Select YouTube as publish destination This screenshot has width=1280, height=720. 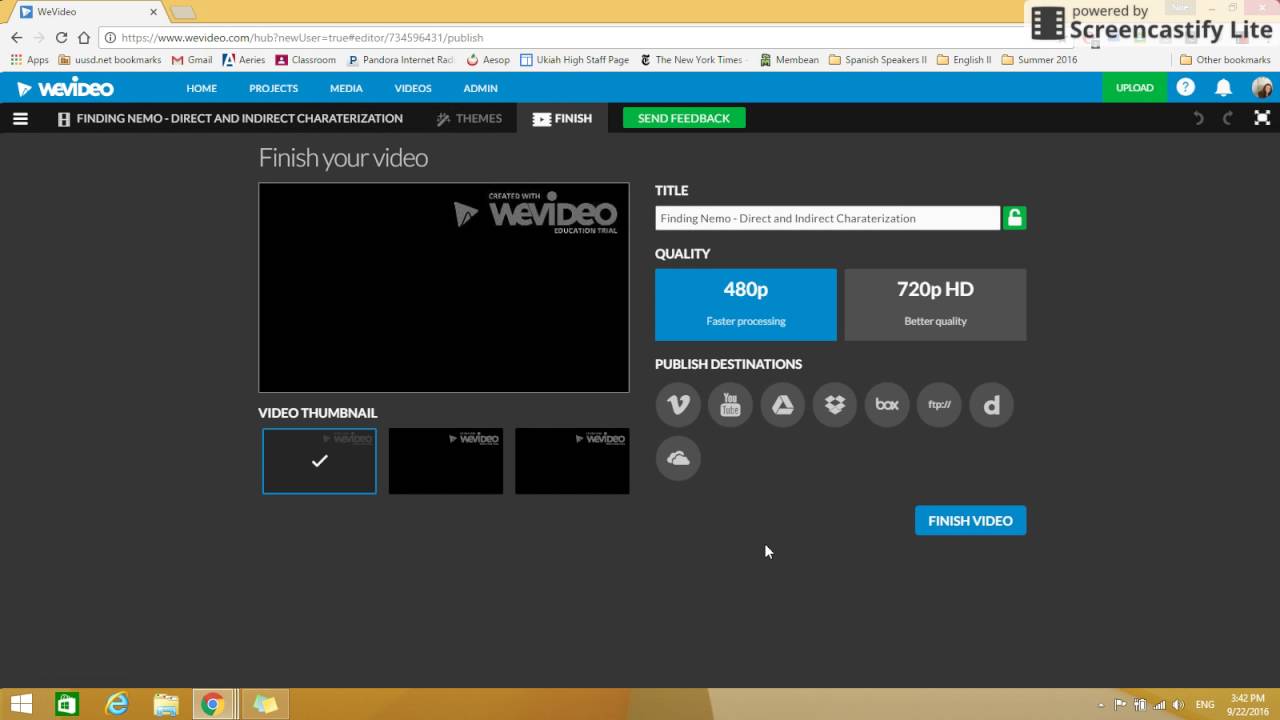click(x=730, y=405)
